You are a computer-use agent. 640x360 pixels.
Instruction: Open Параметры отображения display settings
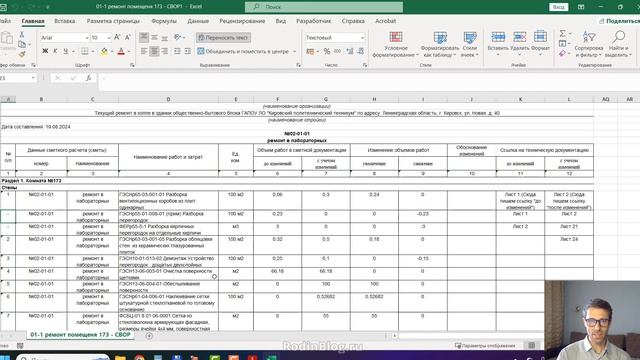[x=485, y=346]
